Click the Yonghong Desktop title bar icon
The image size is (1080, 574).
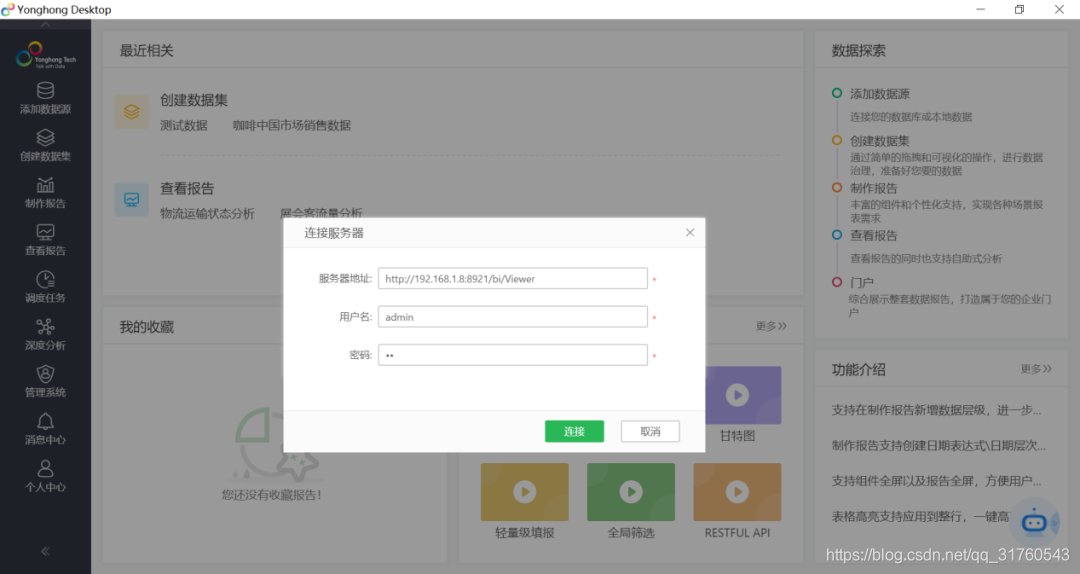8,10
